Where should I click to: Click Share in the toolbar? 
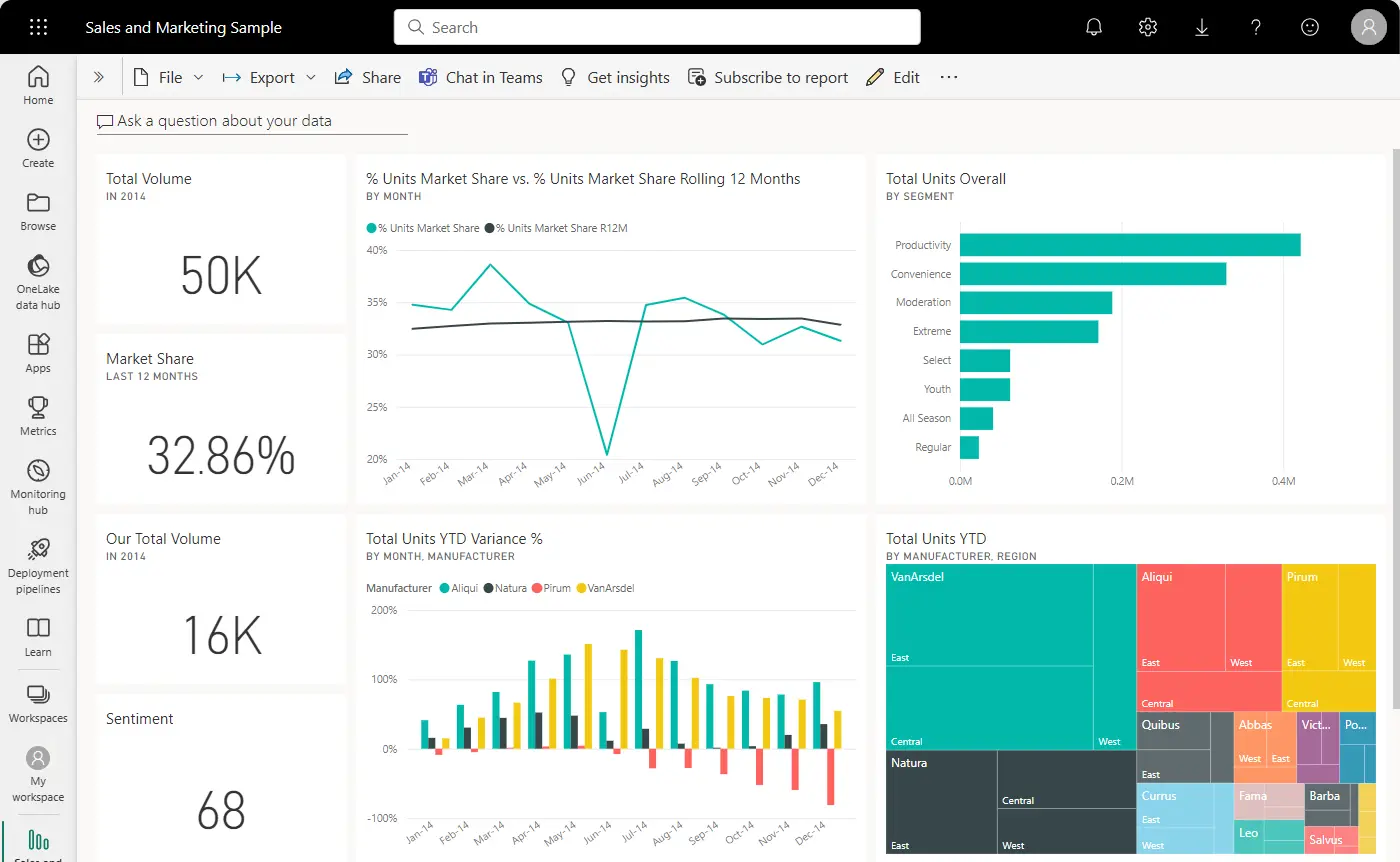pos(367,77)
